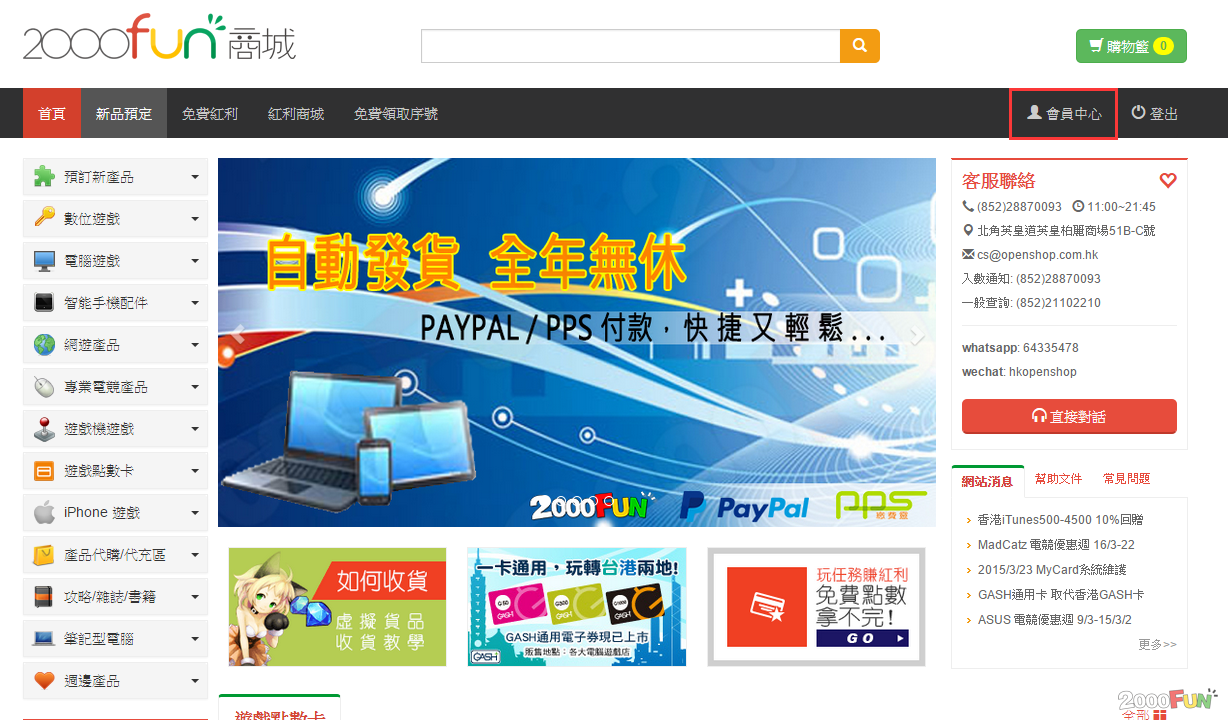
Task: Click the 會員中心 text label
Action: [x=1074, y=114]
